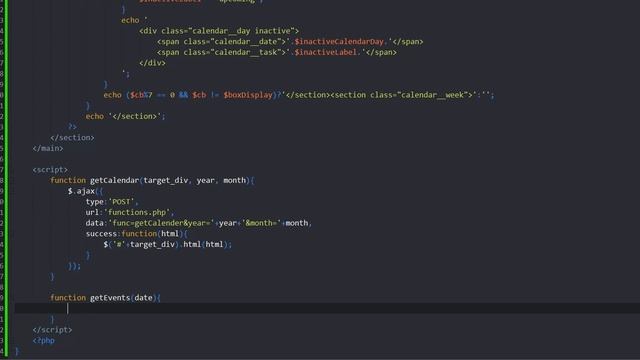The width and height of the screenshot is (640, 360).
Task: Click the .html(html) call
Action: [x=205, y=244]
